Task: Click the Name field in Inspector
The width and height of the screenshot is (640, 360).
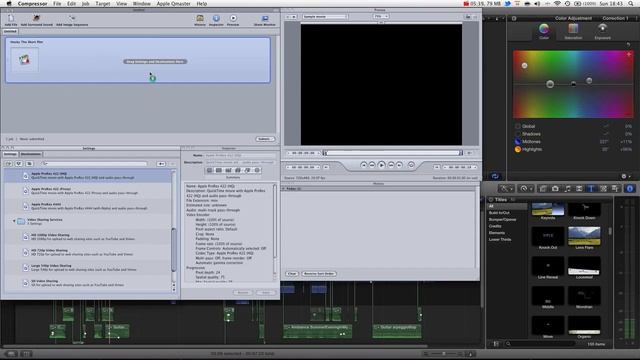Action: point(240,156)
